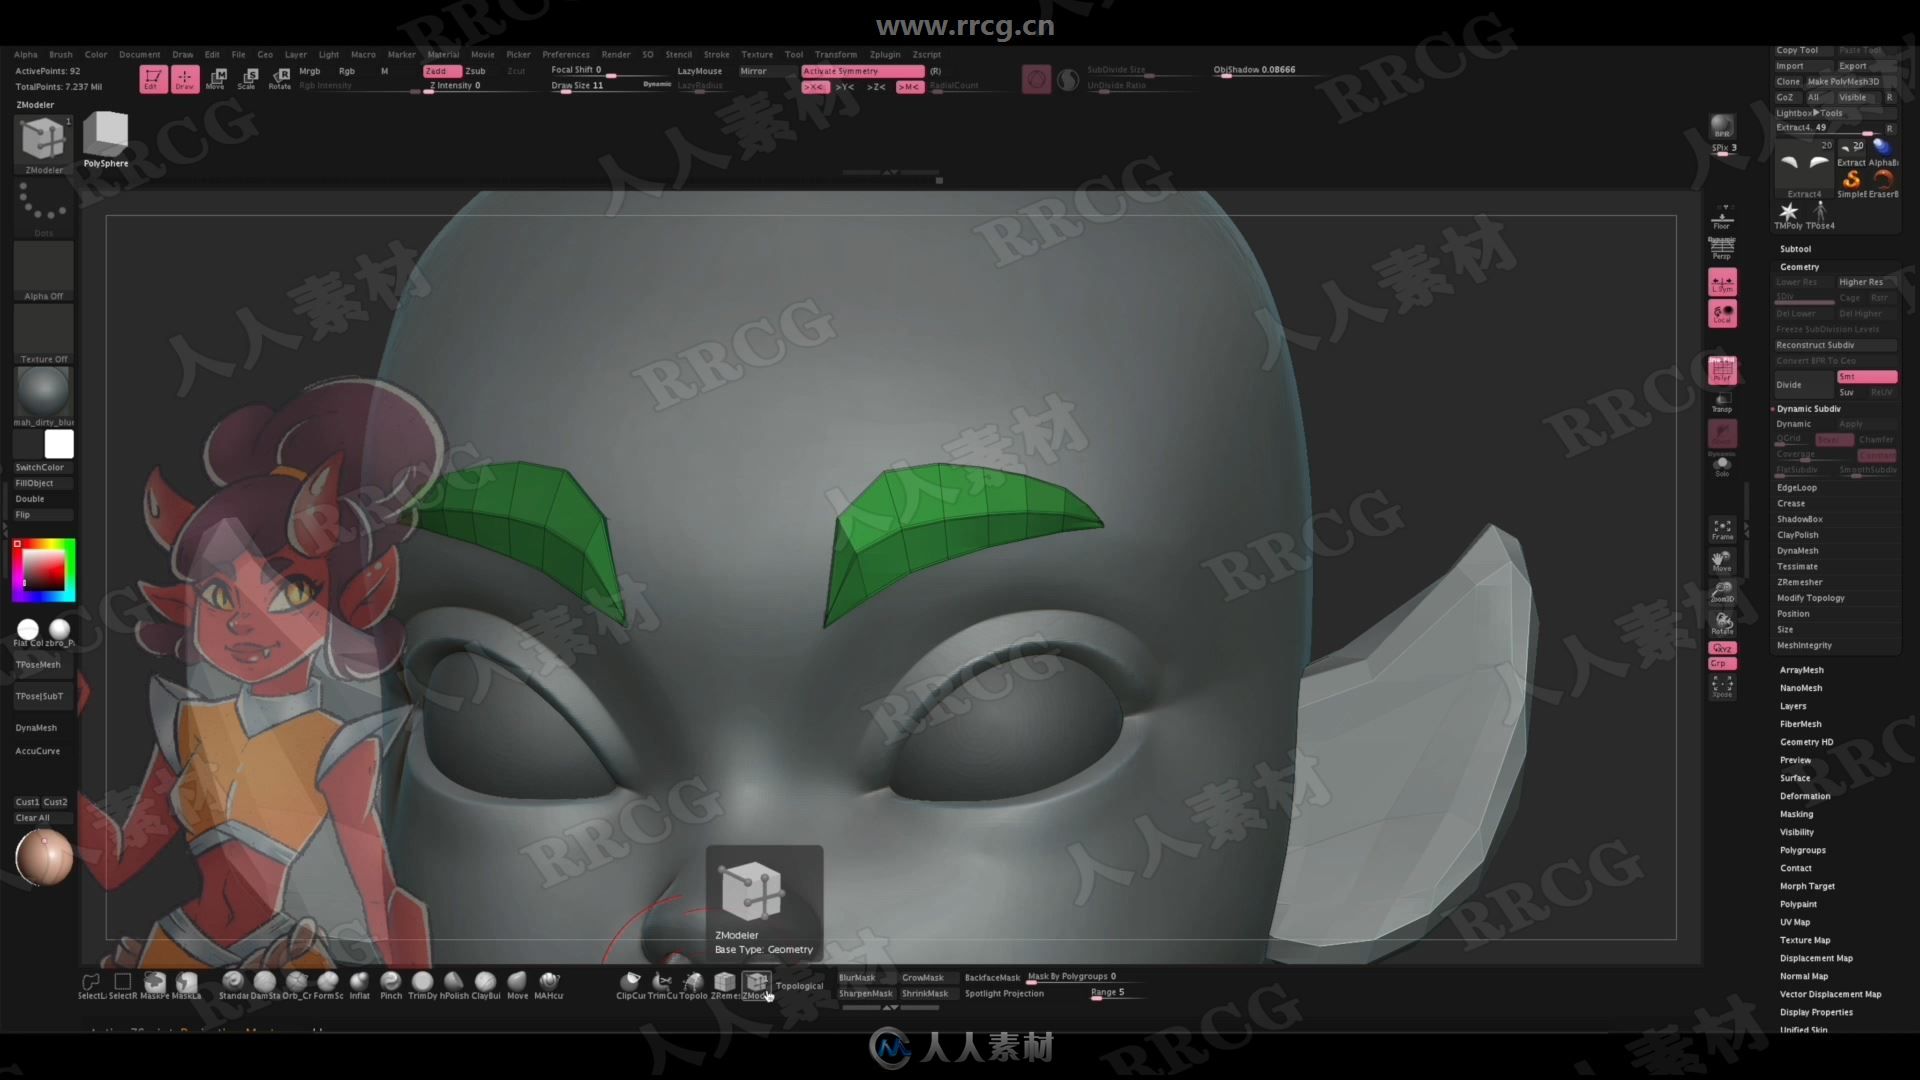Collapse the Dynamic Subdiv subsection
1920x1080 pixels.
[1808, 409]
